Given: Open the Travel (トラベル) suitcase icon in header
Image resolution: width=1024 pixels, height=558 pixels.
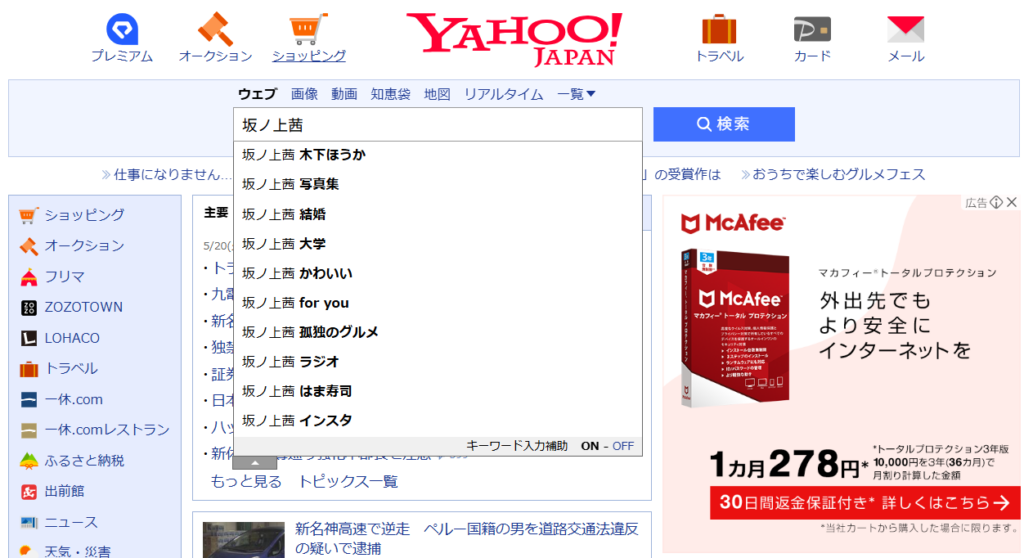Looking at the screenshot, I should (719, 30).
